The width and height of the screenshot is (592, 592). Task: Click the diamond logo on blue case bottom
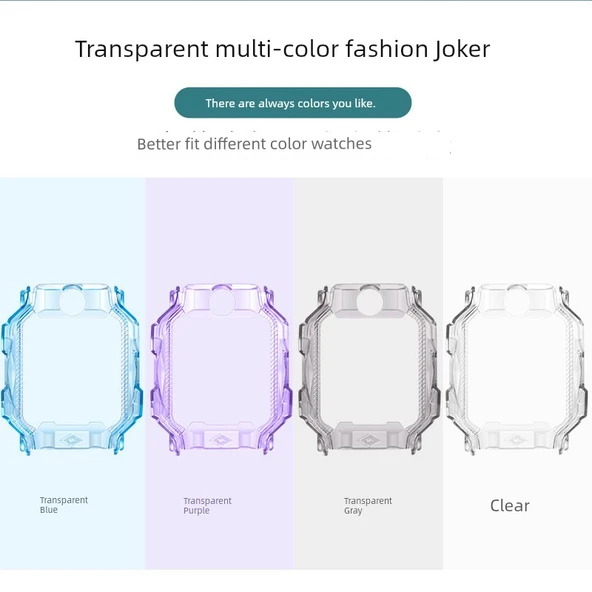click(x=72, y=440)
